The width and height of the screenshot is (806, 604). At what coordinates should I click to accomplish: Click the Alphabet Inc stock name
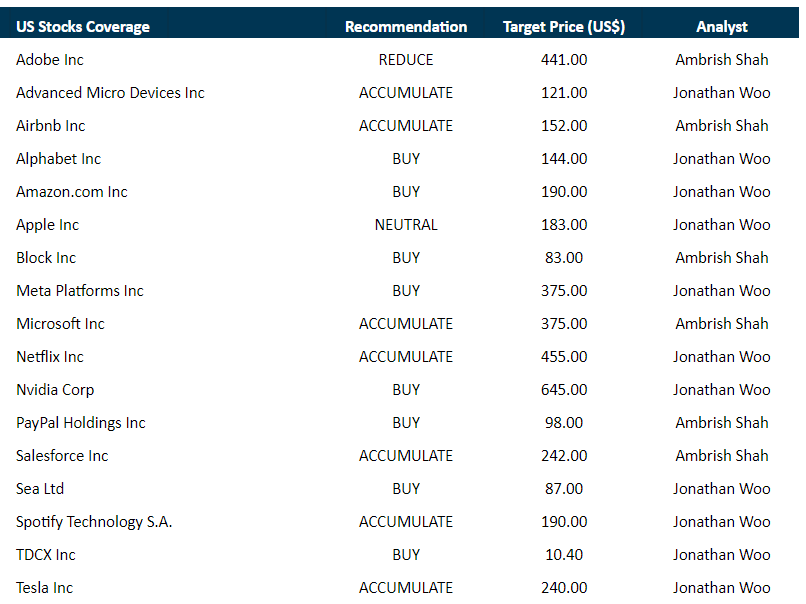[x=58, y=159]
